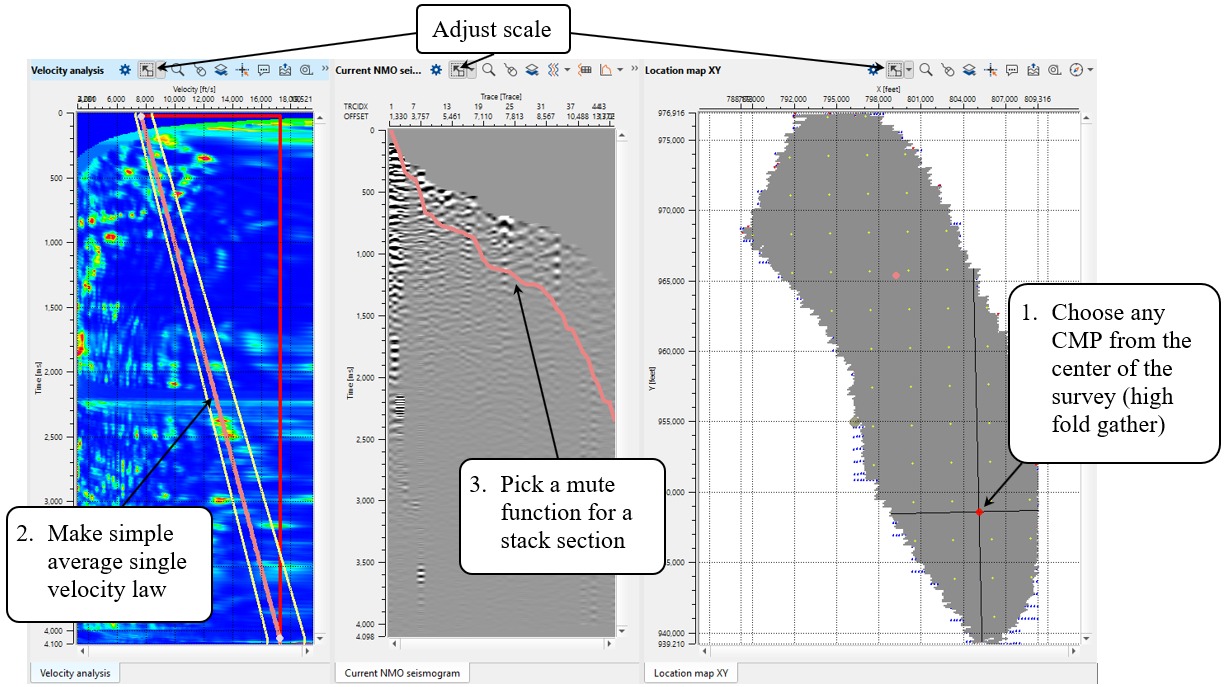Toggle adjust scale button in Velocity analysis
This screenshot has height=687, width=1226.
coord(146,70)
